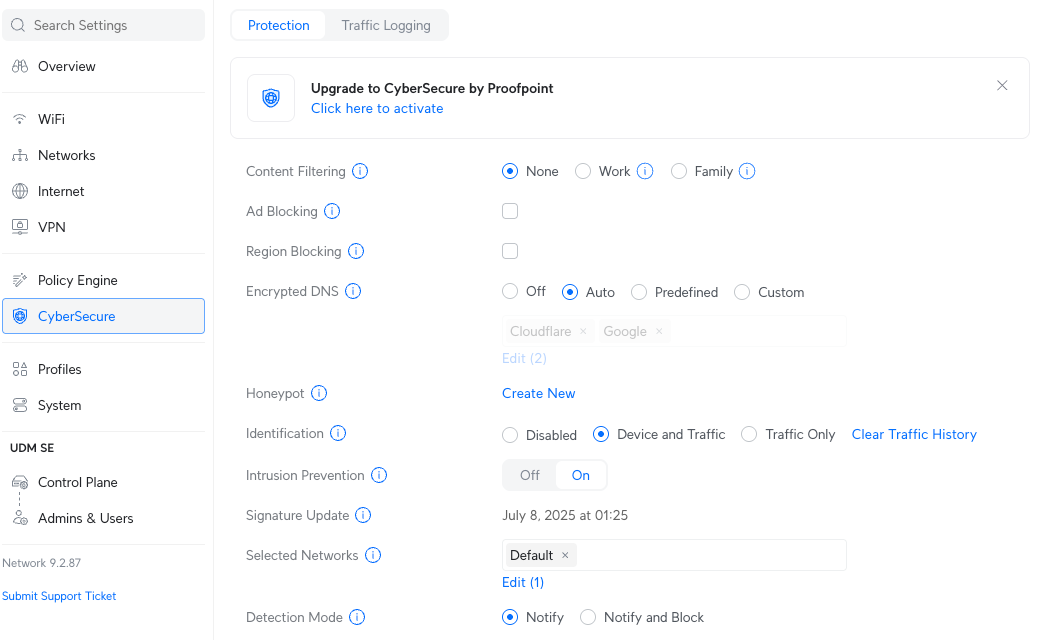
Task: Turn Intrusion Prevention Off
Action: point(530,475)
